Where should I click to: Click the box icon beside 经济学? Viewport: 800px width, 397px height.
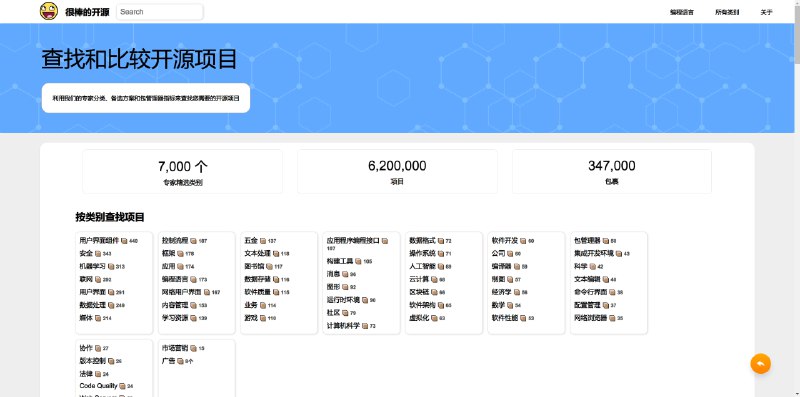click(x=516, y=292)
